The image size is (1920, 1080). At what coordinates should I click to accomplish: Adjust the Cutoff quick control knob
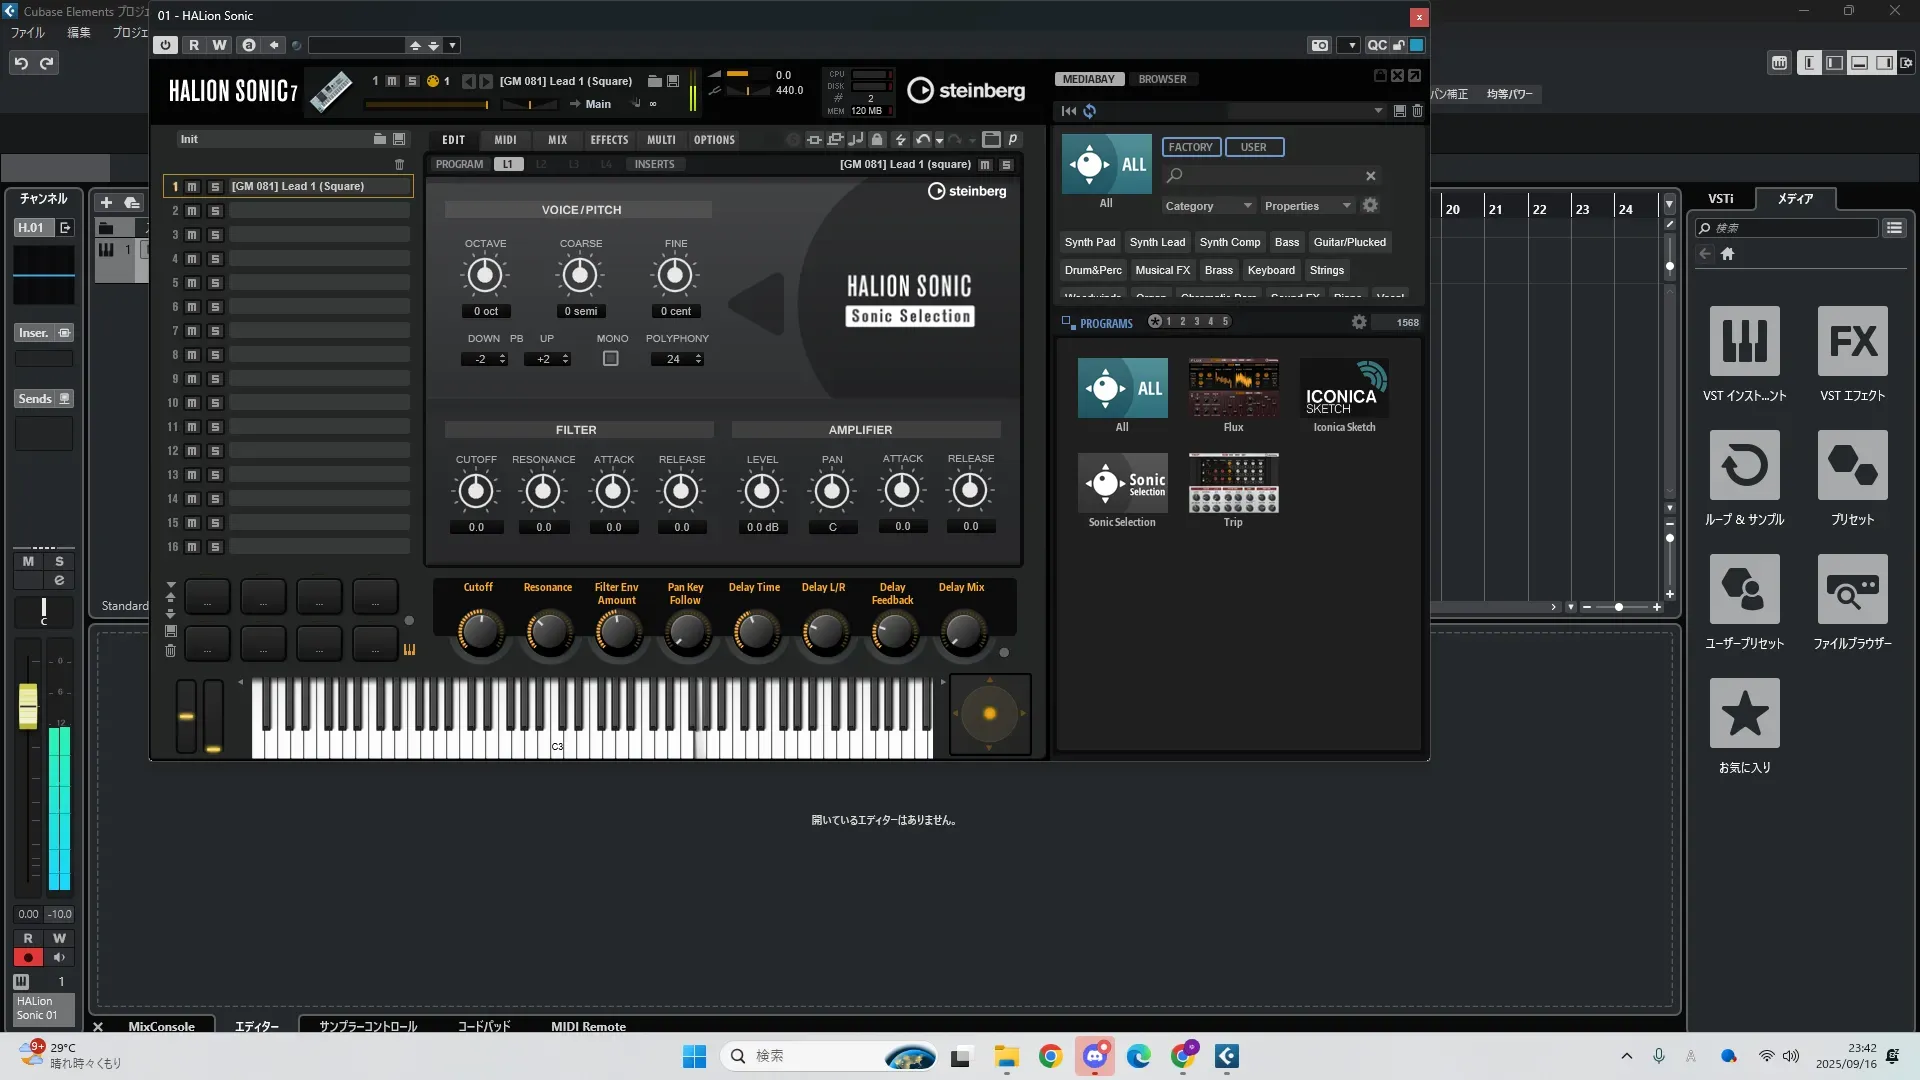480,632
